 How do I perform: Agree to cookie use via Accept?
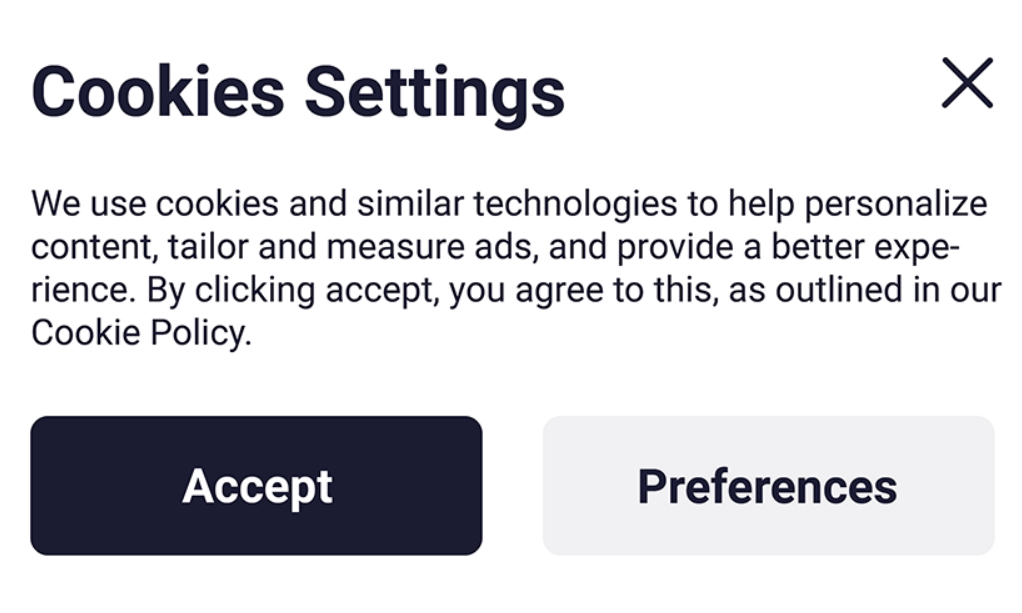point(256,486)
